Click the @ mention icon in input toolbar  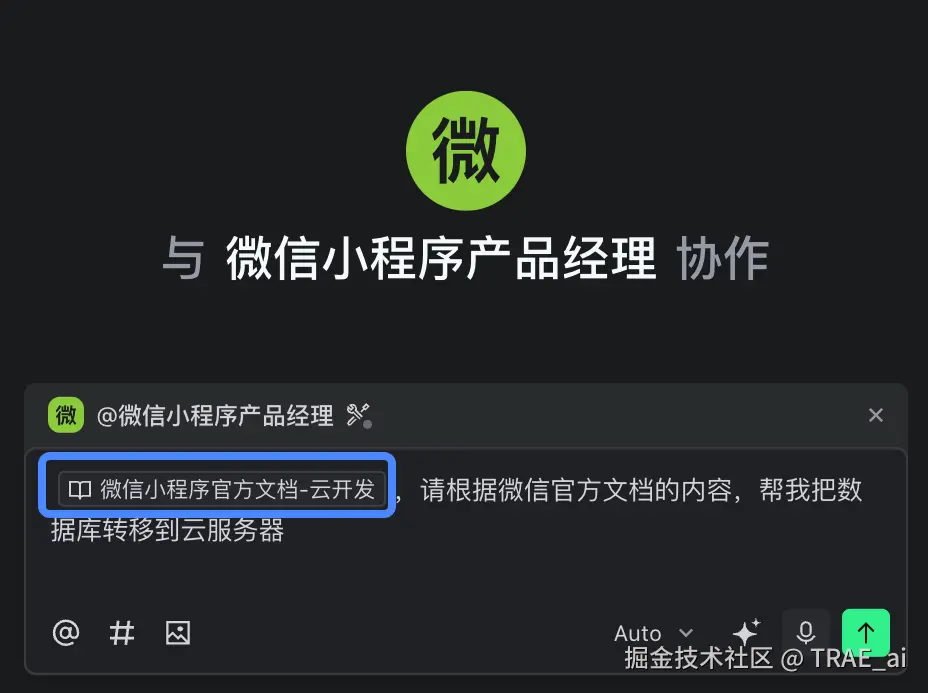(x=66, y=633)
